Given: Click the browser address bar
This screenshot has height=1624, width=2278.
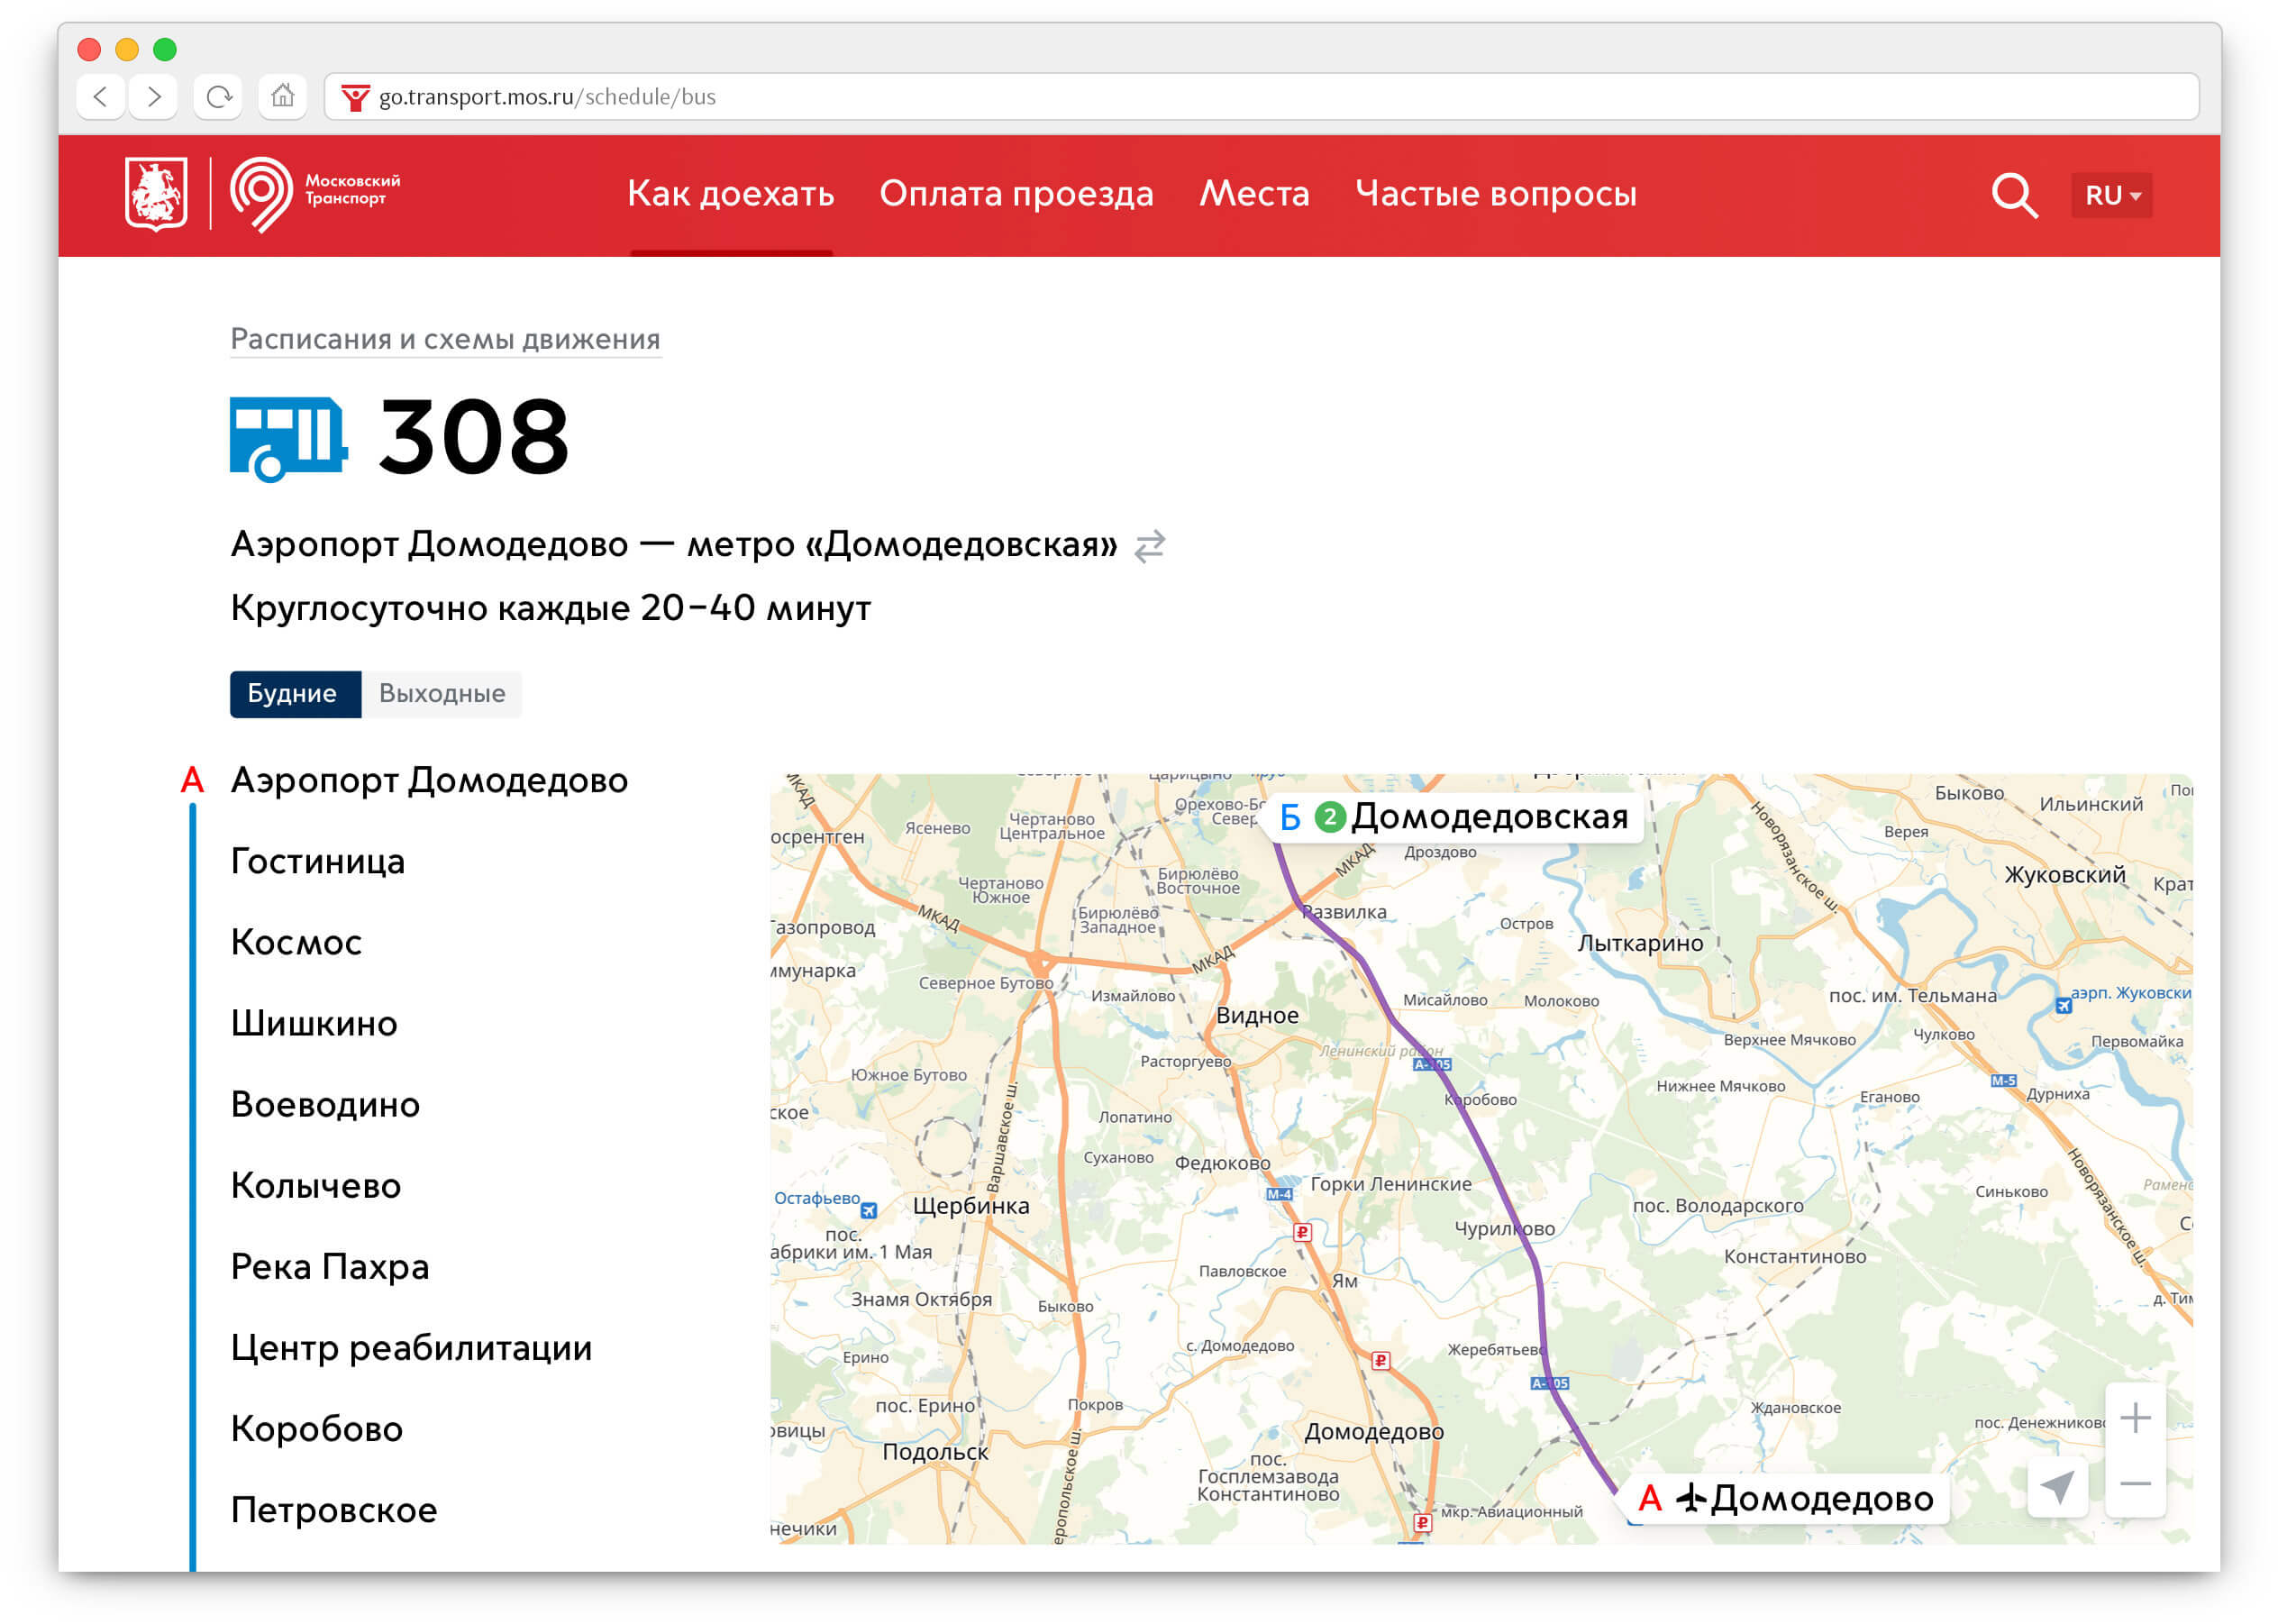Looking at the screenshot, I should [x=1200, y=97].
